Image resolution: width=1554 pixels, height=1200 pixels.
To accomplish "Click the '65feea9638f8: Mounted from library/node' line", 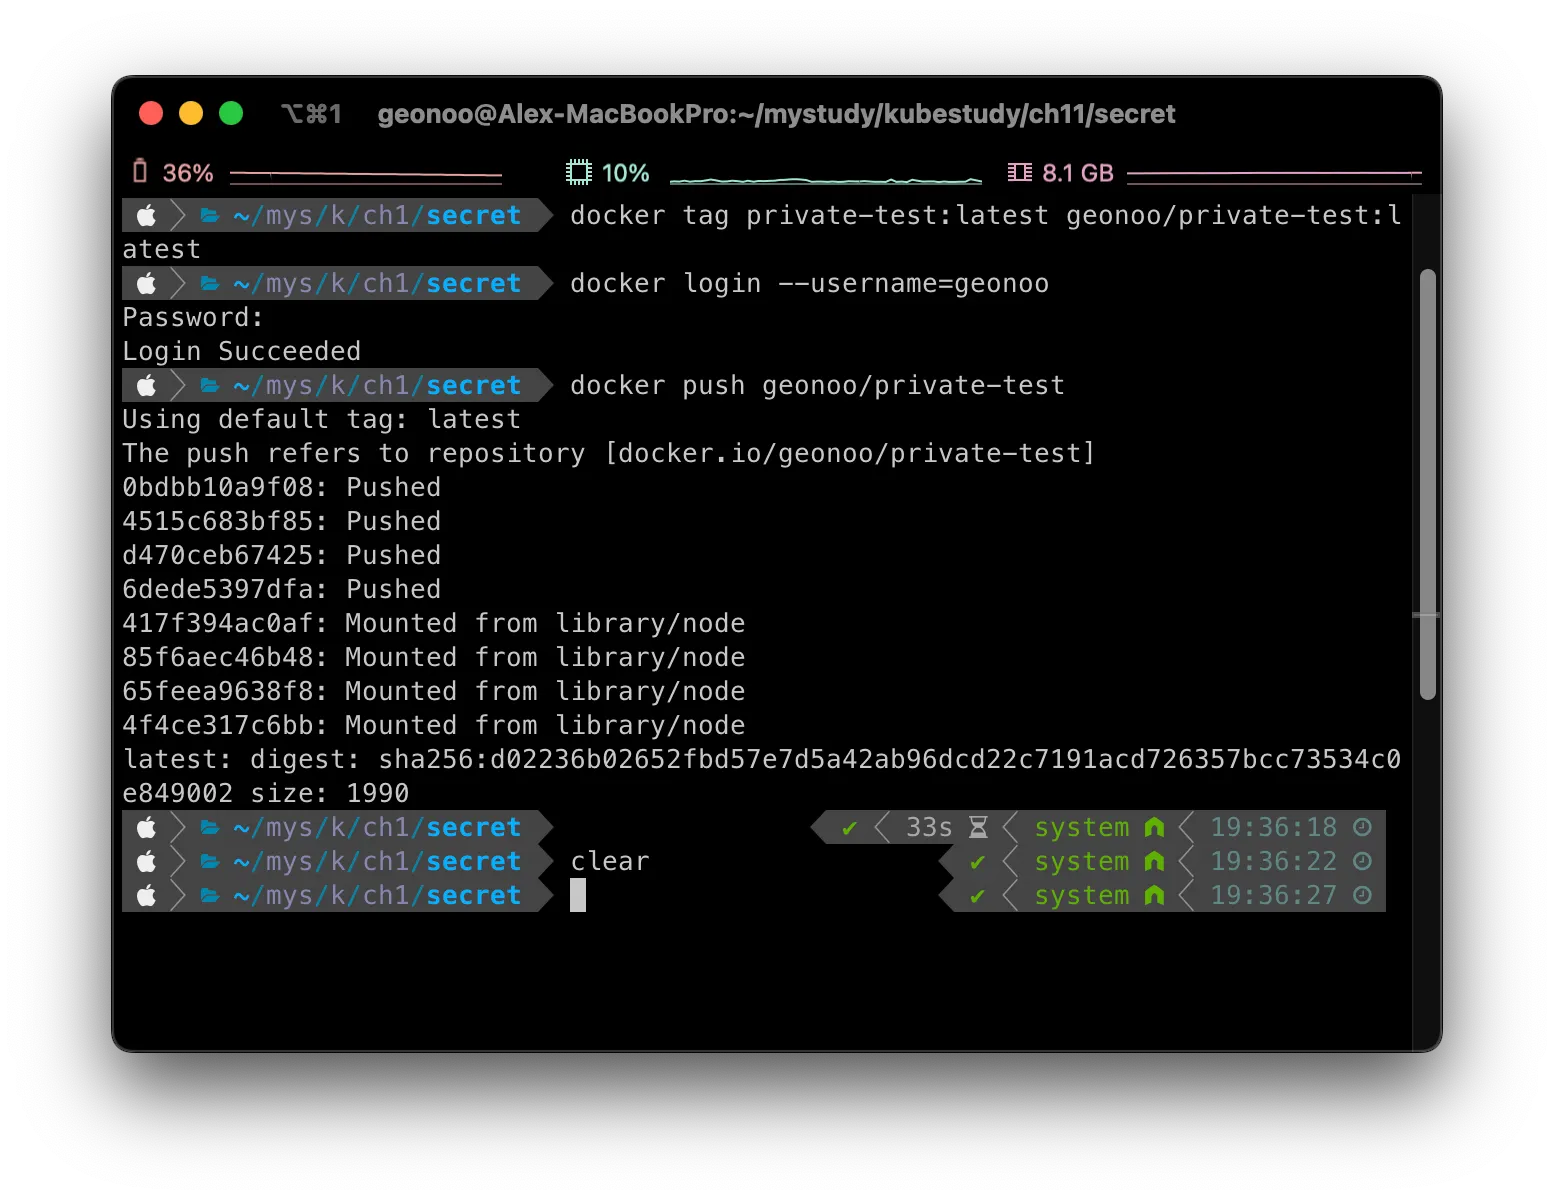I will click(x=433, y=691).
